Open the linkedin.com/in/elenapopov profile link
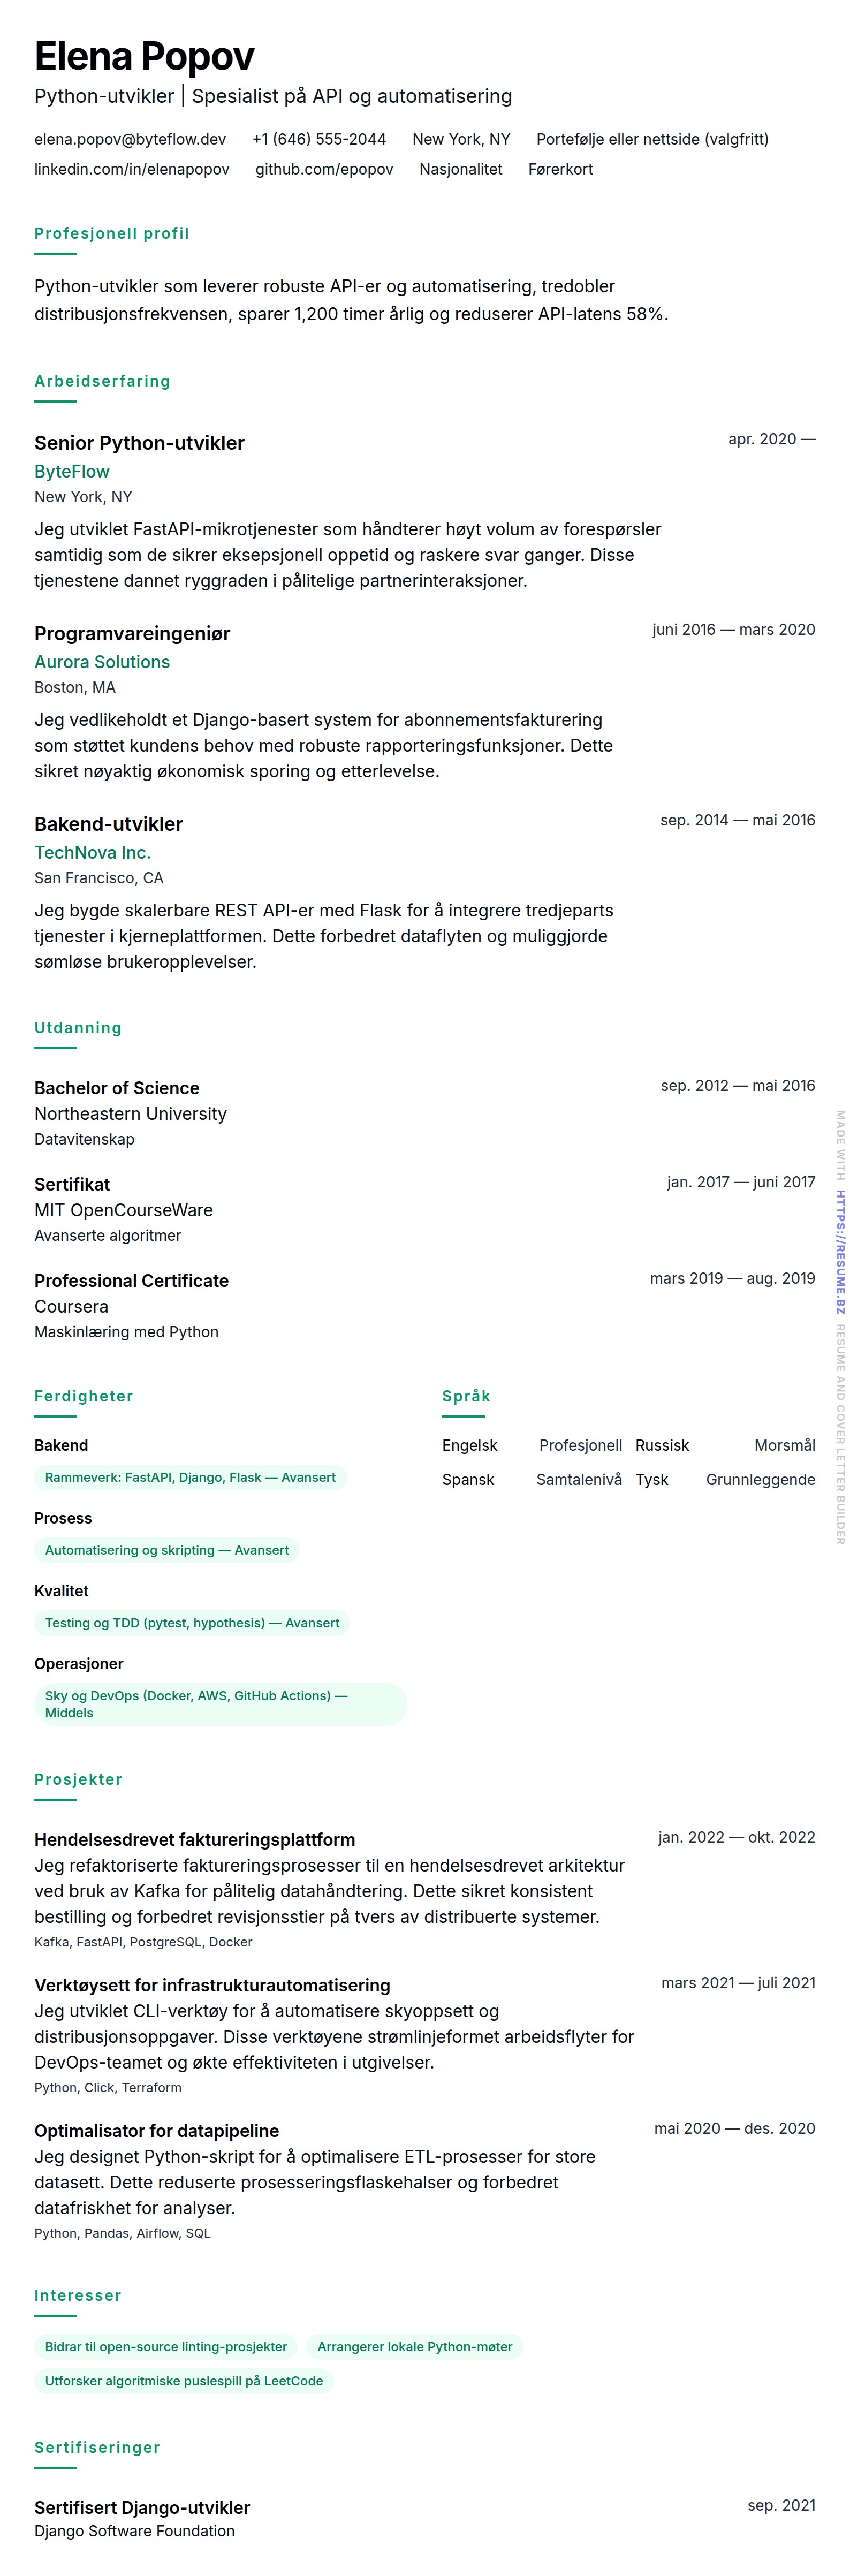This screenshot has height=2576, width=850. click(131, 169)
